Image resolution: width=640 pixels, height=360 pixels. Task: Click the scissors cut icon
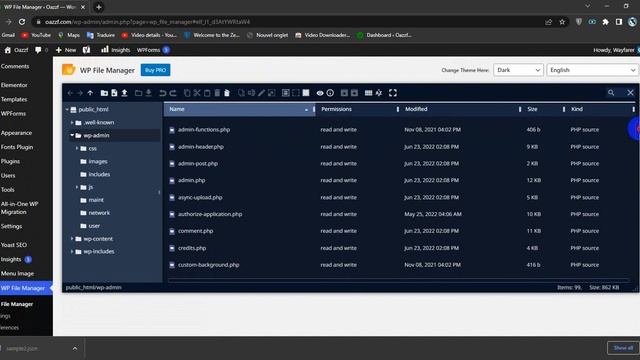[x=197, y=93]
